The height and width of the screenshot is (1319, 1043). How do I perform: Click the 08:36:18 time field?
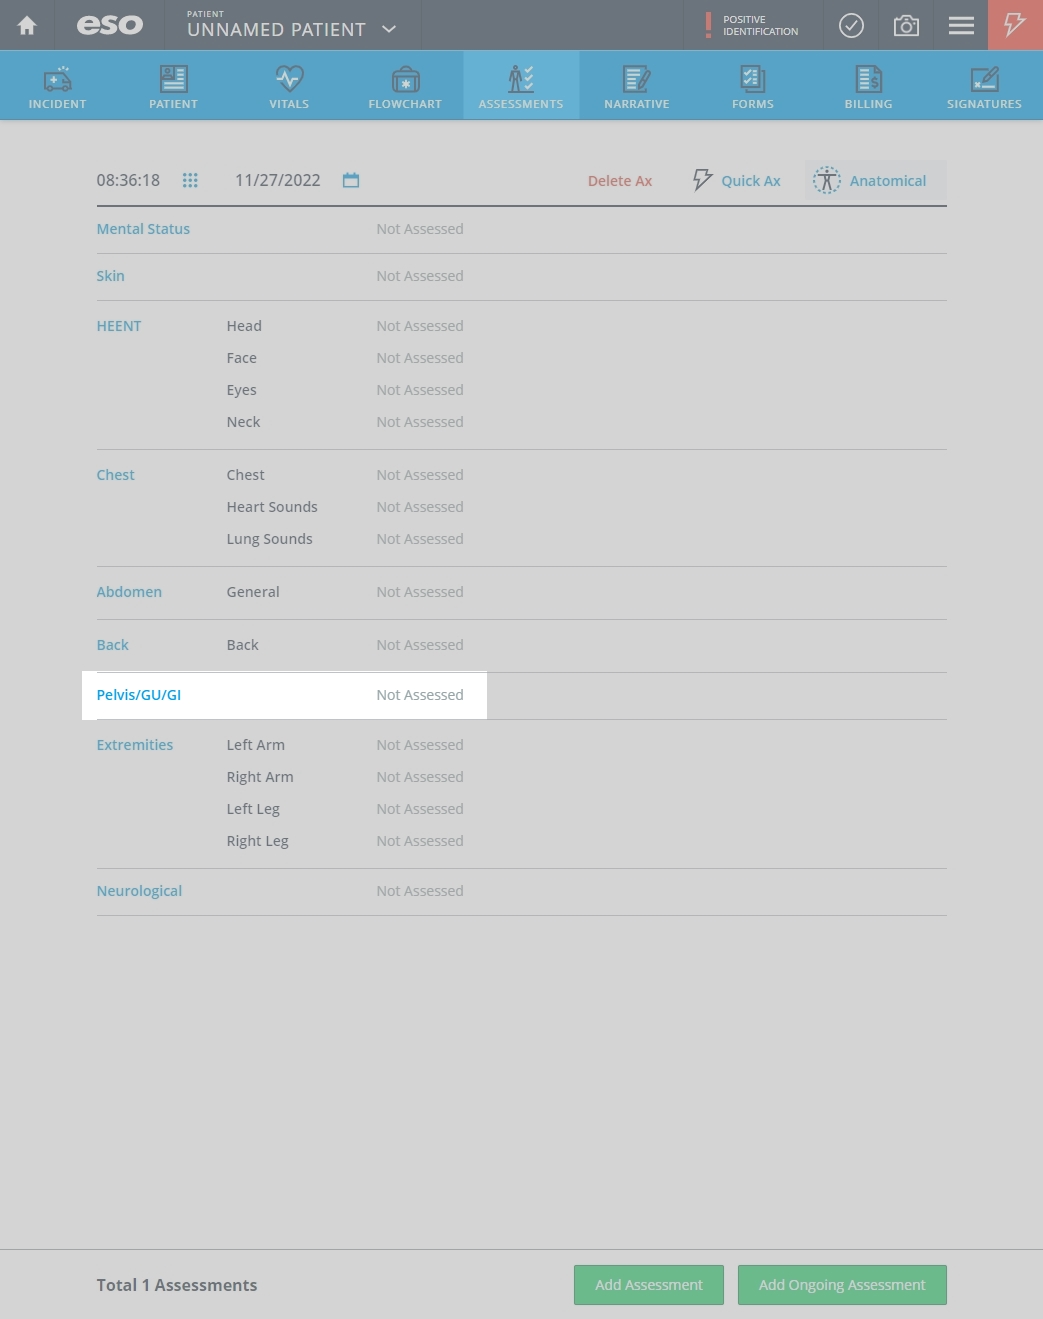point(128,180)
